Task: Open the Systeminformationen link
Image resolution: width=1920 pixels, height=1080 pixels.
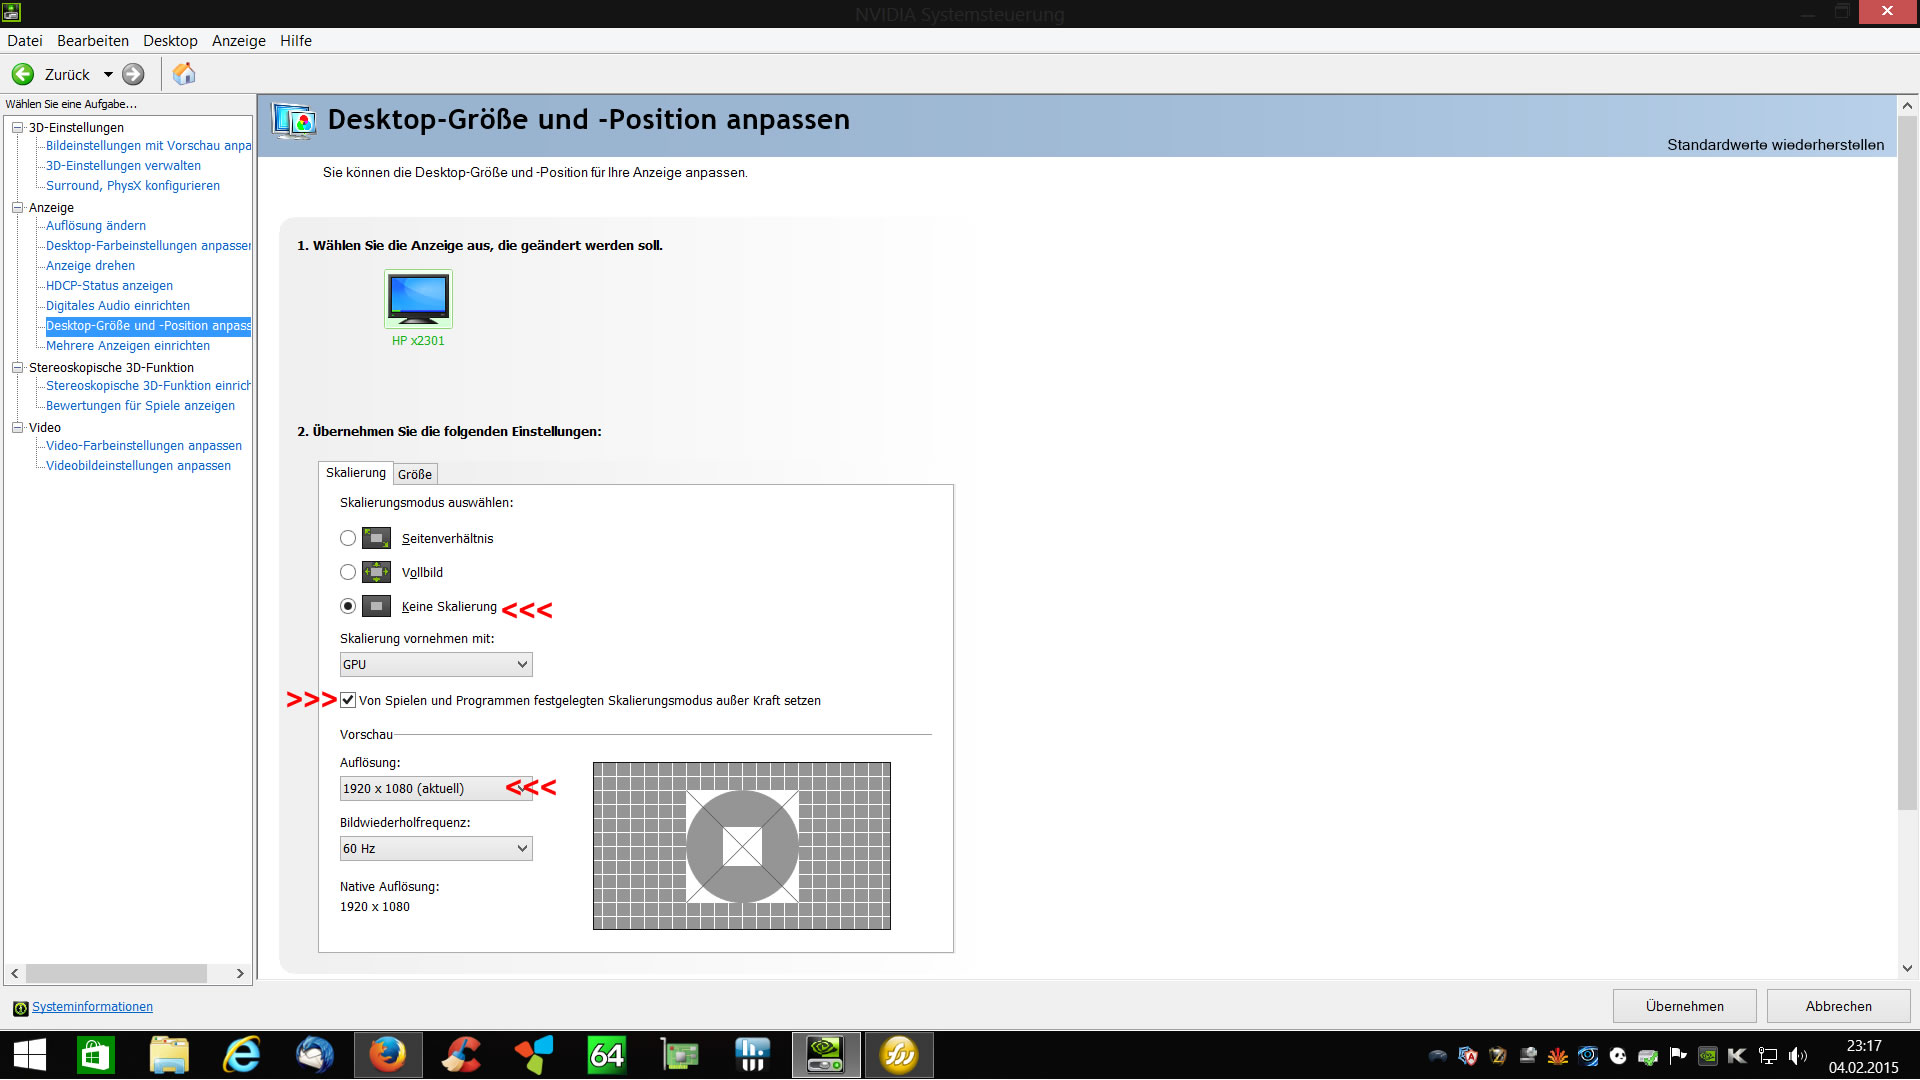Action: (92, 1007)
